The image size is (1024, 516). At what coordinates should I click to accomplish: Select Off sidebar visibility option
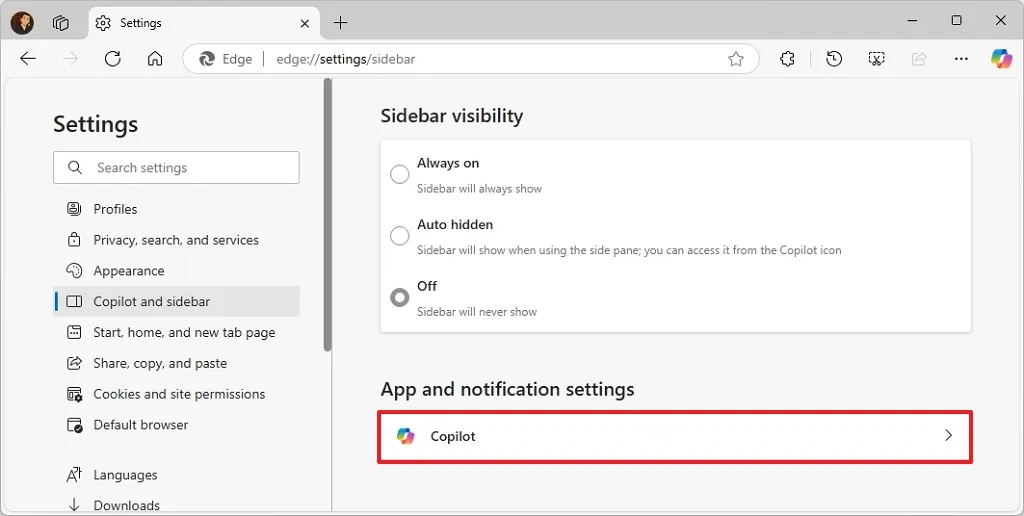click(x=400, y=297)
